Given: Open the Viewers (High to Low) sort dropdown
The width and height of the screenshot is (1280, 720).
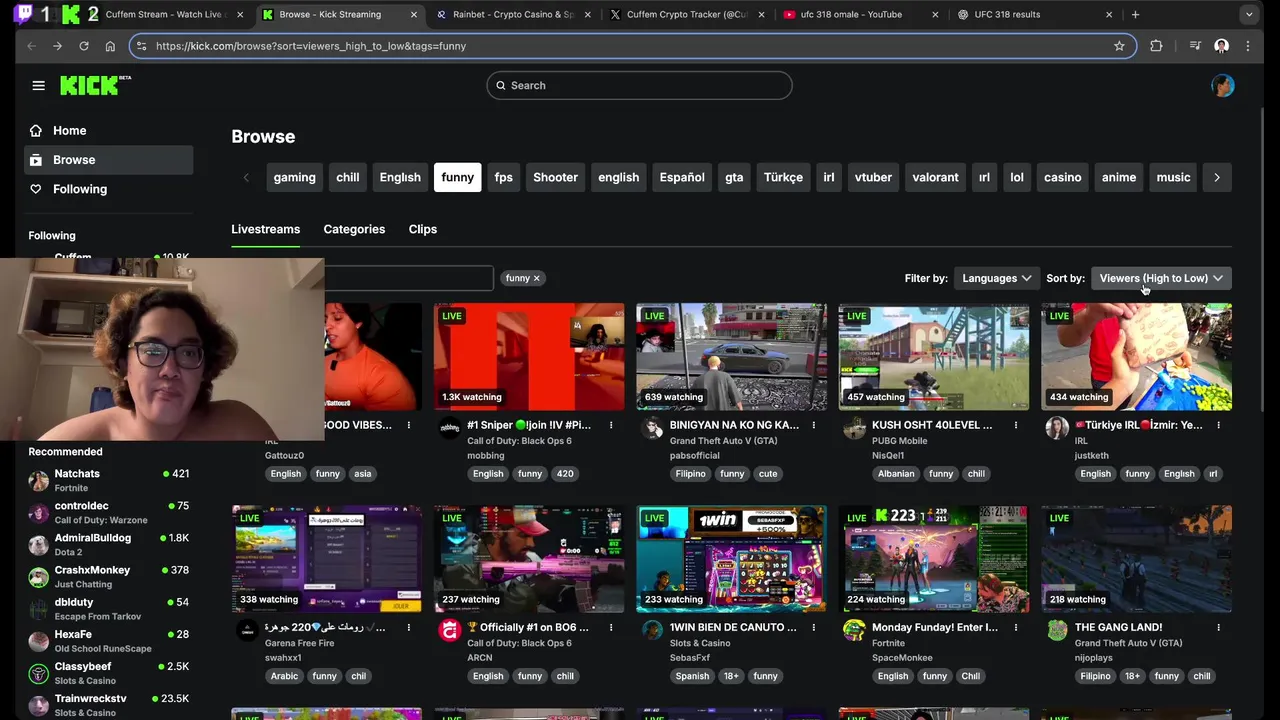Looking at the screenshot, I should (x=1161, y=278).
